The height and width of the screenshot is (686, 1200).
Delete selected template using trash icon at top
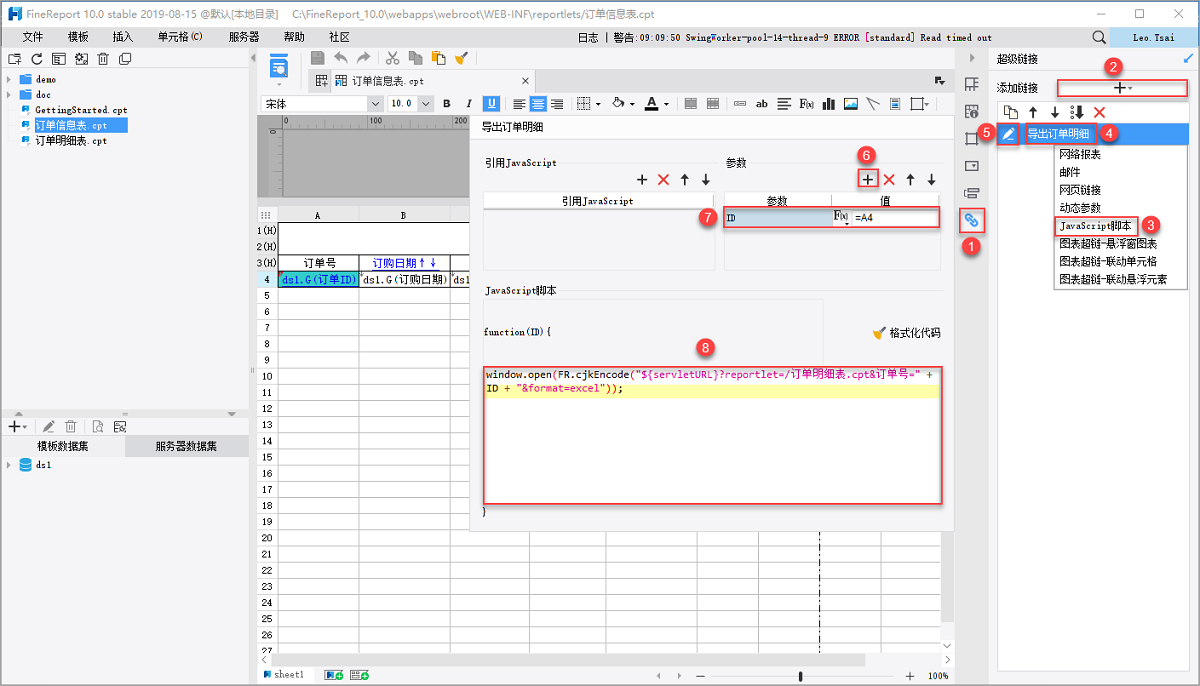pos(103,59)
